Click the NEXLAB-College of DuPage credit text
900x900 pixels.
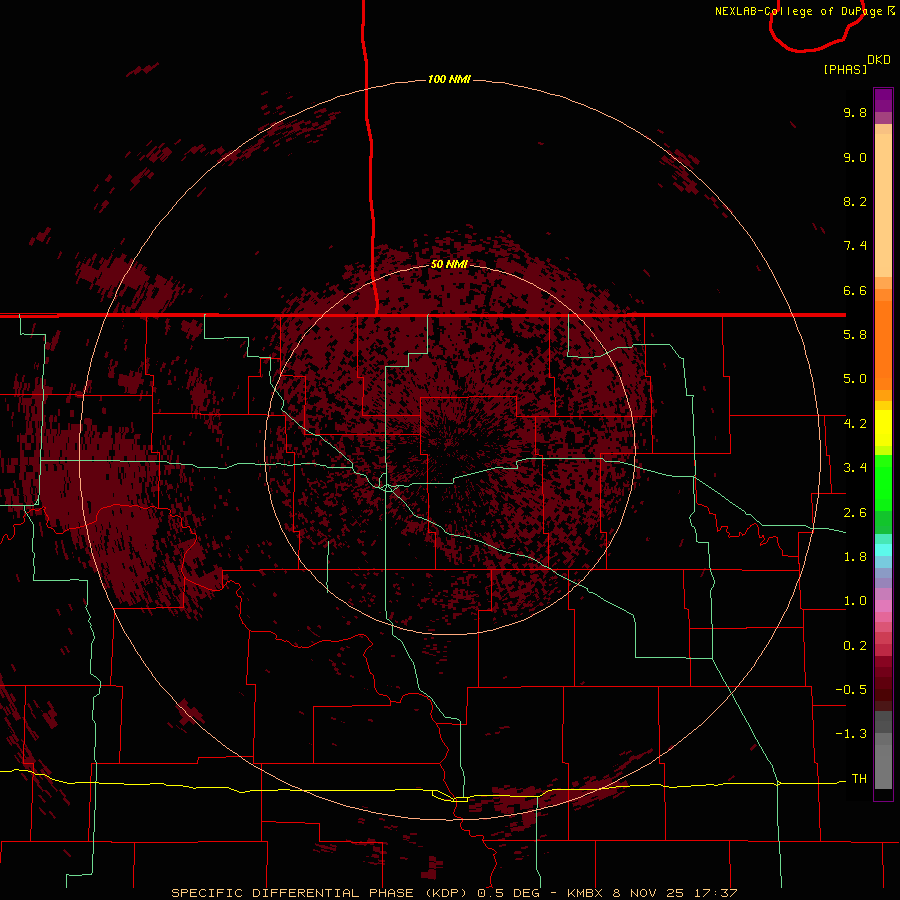(804, 11)
